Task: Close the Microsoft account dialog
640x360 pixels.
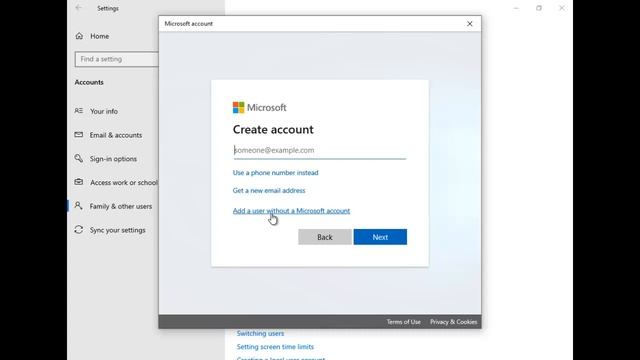Action: 470,24
